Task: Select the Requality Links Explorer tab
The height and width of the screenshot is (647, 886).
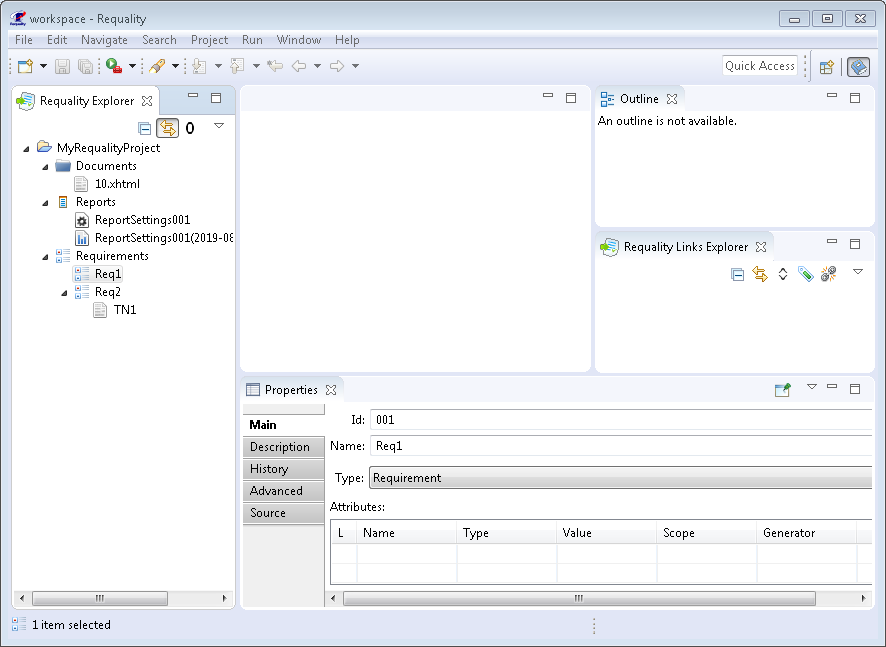Action: (685, 247)
